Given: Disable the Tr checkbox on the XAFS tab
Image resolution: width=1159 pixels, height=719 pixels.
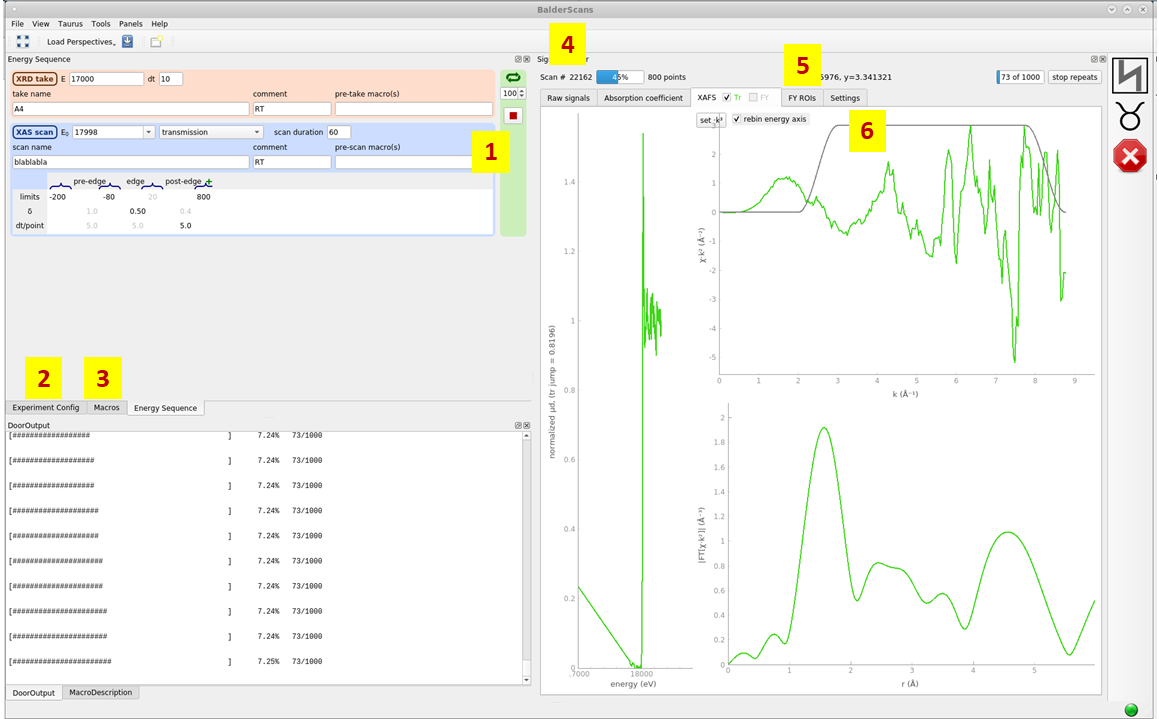Looking at the screenshot, I should coord(726,98).
